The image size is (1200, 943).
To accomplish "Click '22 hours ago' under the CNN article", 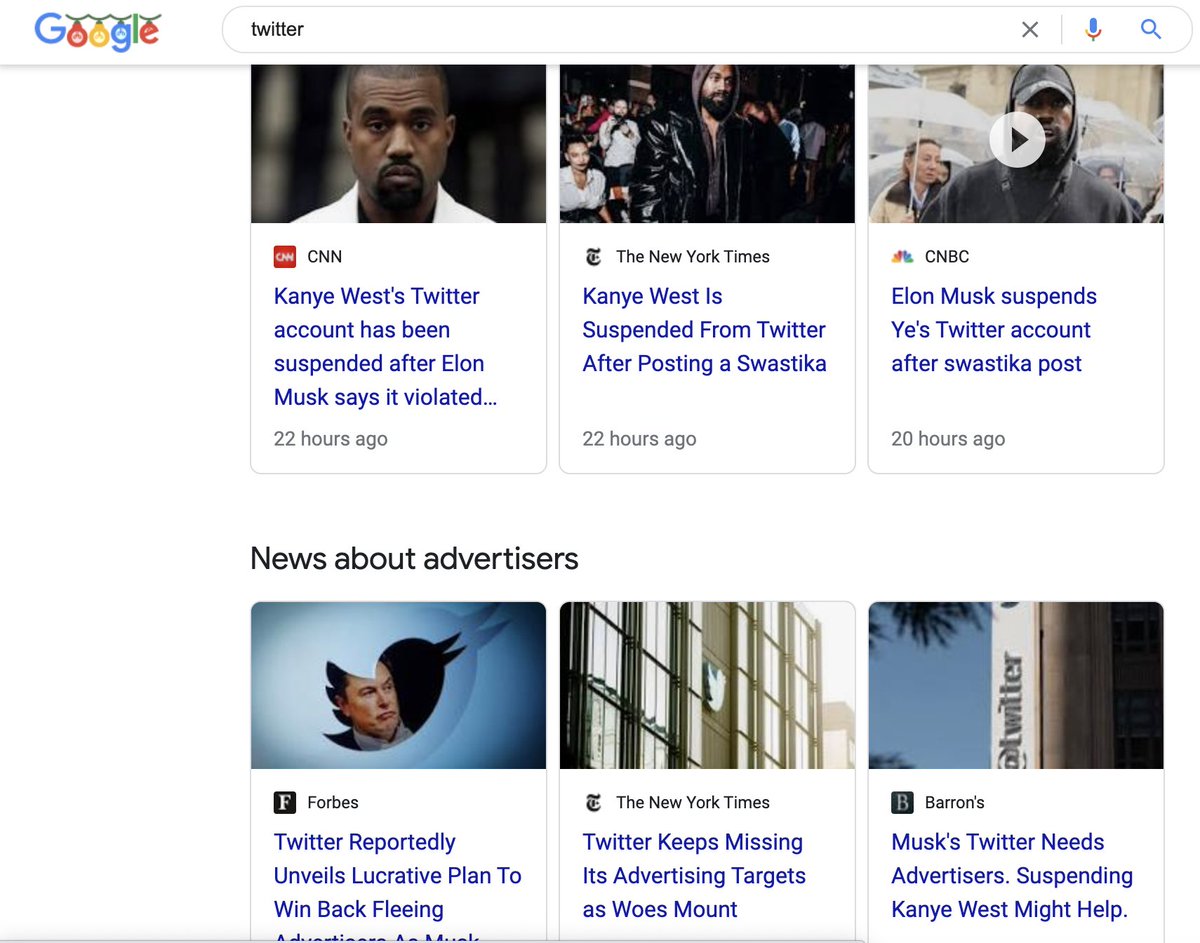I will 331,439.
